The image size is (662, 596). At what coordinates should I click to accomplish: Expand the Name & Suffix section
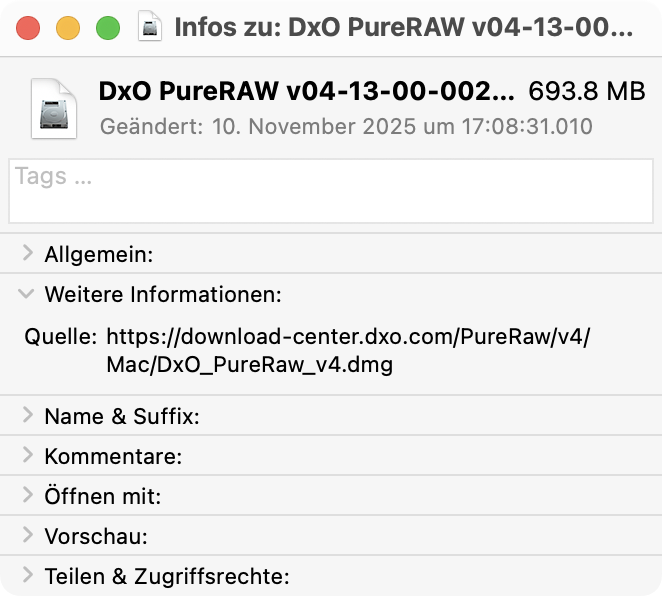[27, 417]
